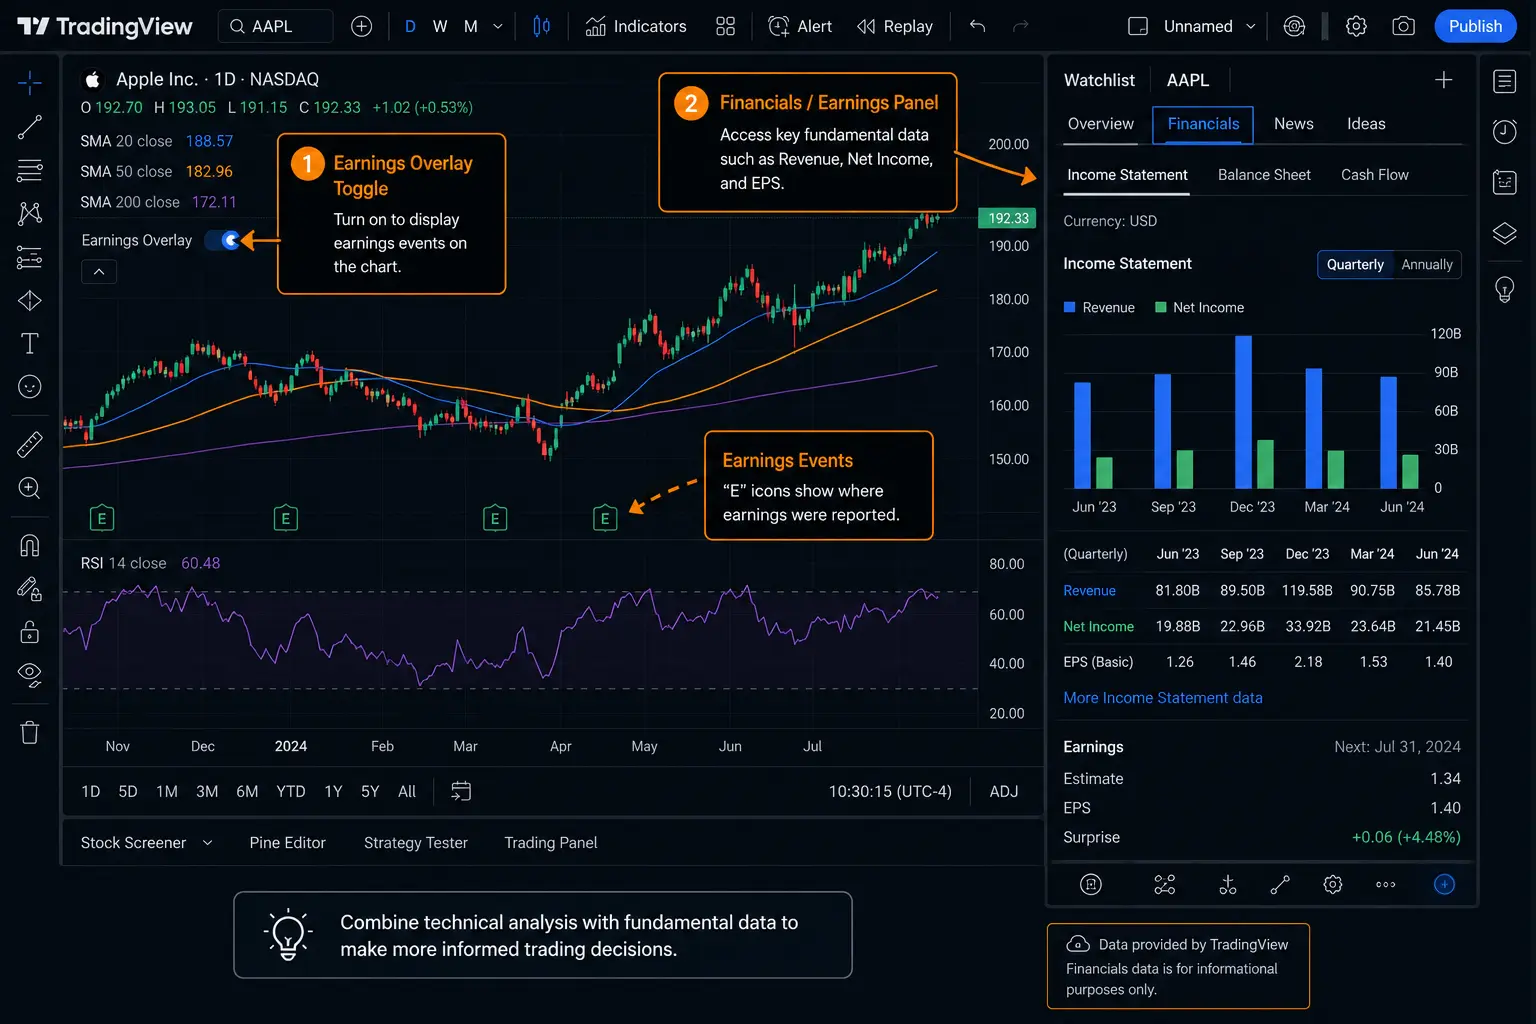Switch to the Quarterly period
The image size is (1536, 1024).
tap(1355, 264)
